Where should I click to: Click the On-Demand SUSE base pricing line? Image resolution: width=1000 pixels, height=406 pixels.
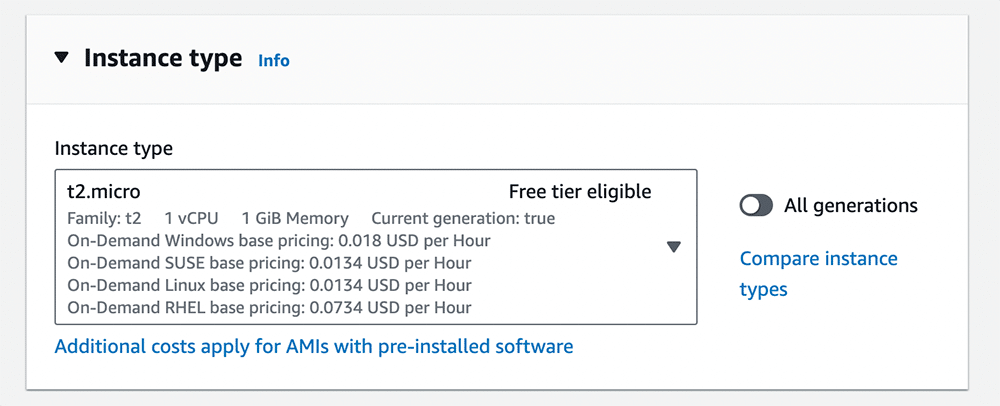pyautogui.click(x=269, y=263)
